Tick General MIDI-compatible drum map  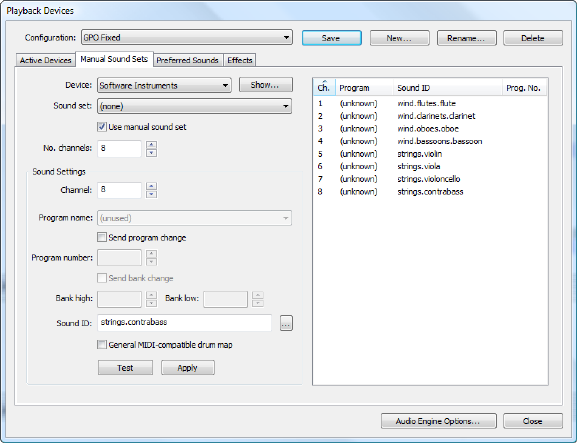(102, 345)
